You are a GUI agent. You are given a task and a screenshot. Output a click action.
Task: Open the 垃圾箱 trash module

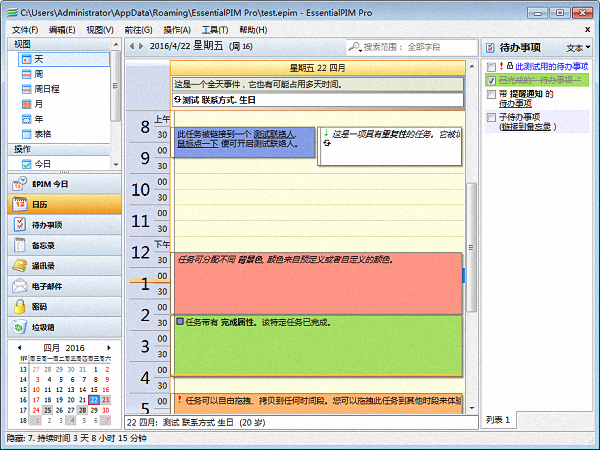[x=64, y=327]
